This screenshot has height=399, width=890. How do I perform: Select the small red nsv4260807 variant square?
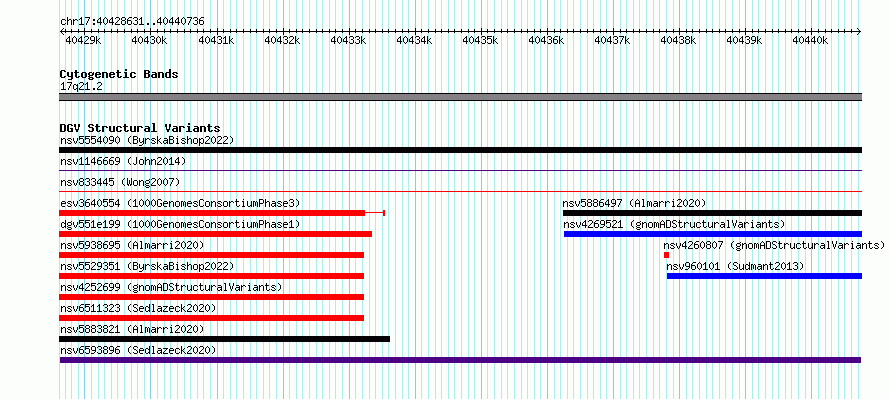point(666,255)
